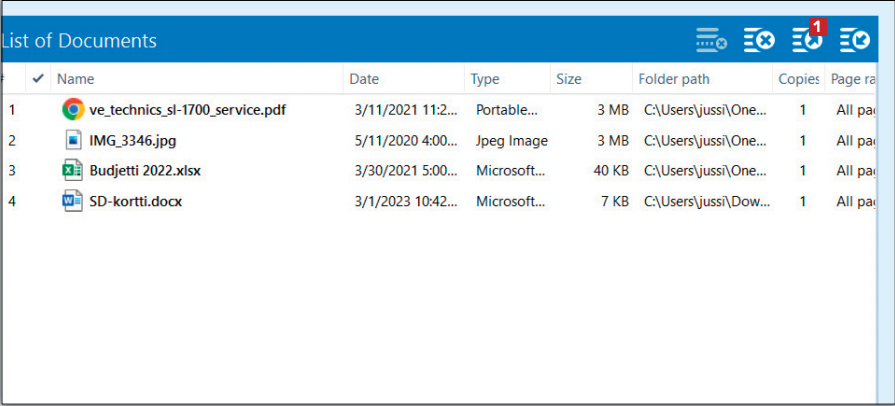
Task: Sort documents by Name column header
Action: [75, 79]
